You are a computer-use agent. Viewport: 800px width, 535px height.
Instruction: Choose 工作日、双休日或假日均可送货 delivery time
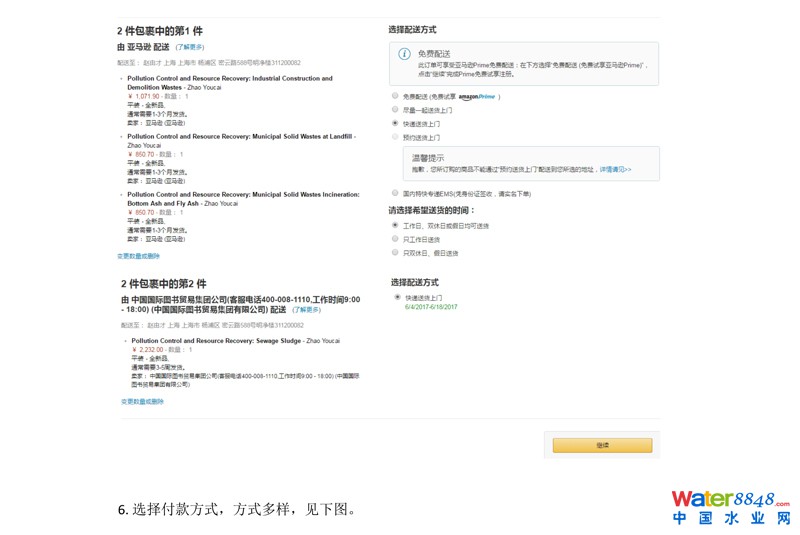click(395, 226)
